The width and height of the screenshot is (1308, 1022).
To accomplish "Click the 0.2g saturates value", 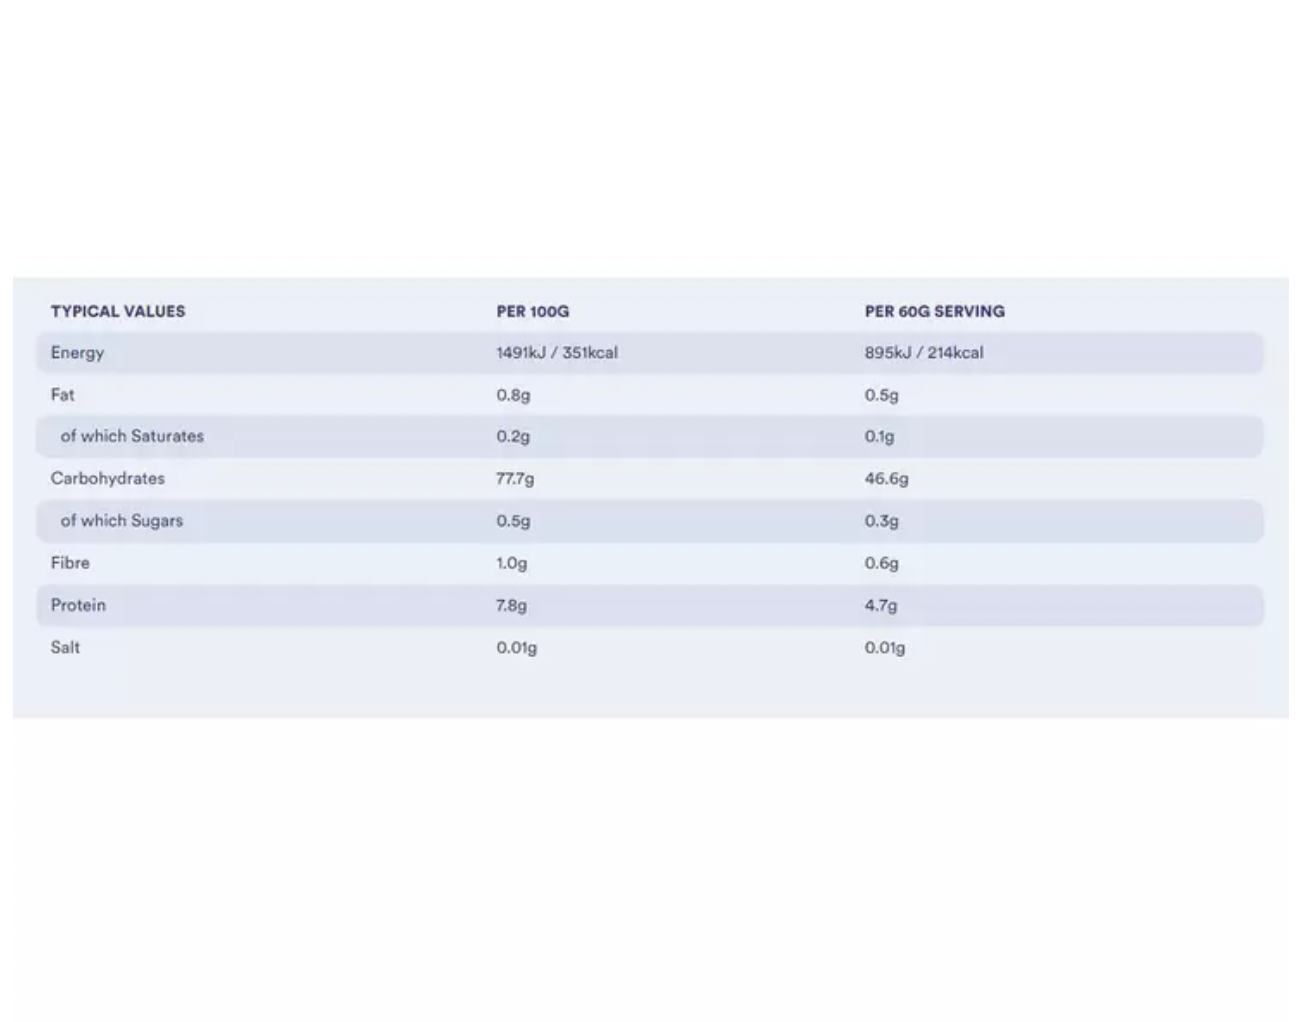I will (x=513, y=436).
